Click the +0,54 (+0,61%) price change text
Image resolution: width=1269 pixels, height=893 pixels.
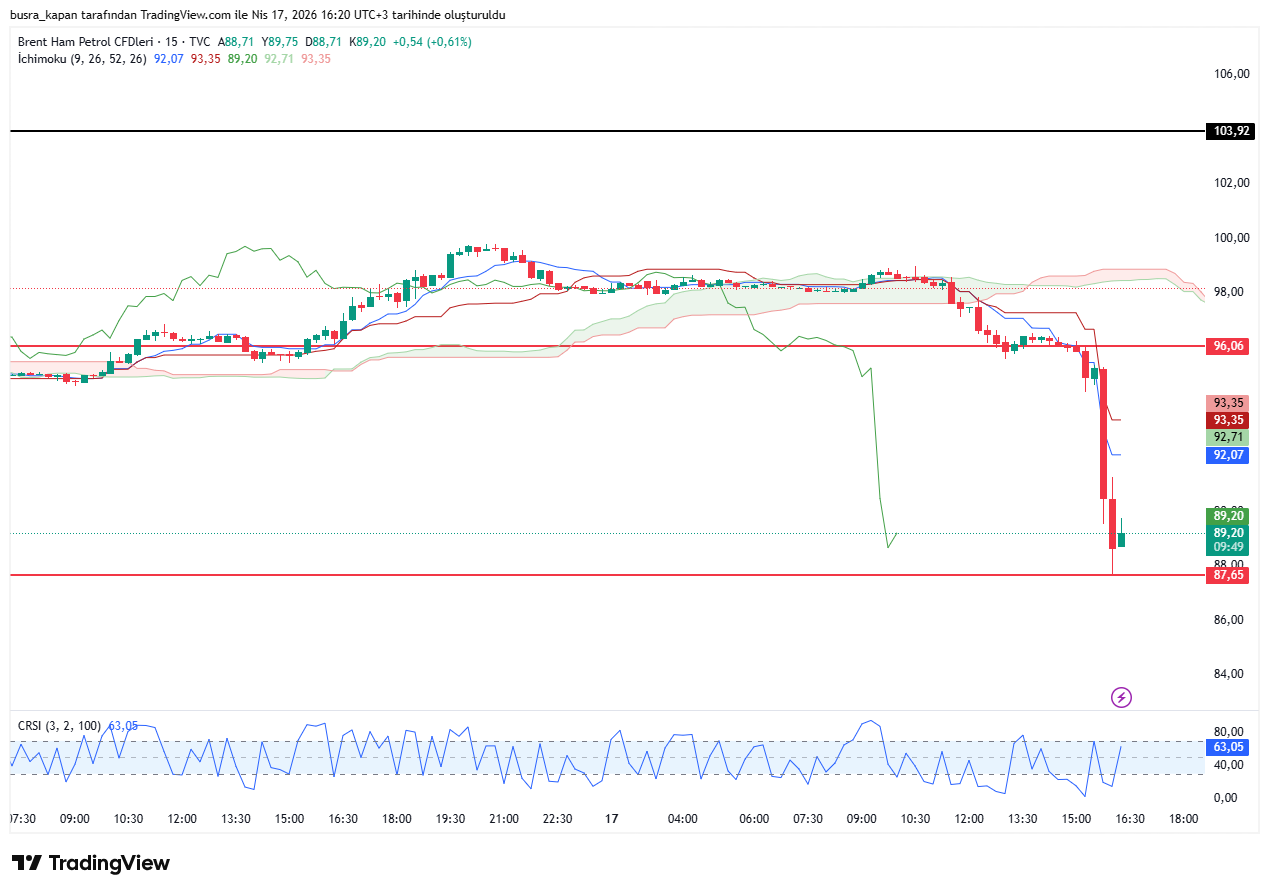pyautogui.click(x=432, y=42)
